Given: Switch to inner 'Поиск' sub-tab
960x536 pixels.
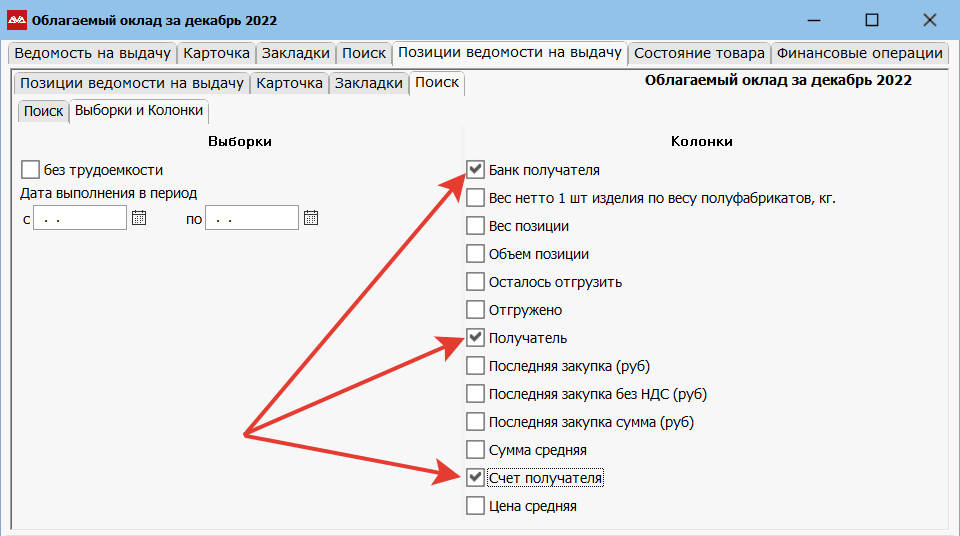Looking at the screenshot, I should [43, 111].
